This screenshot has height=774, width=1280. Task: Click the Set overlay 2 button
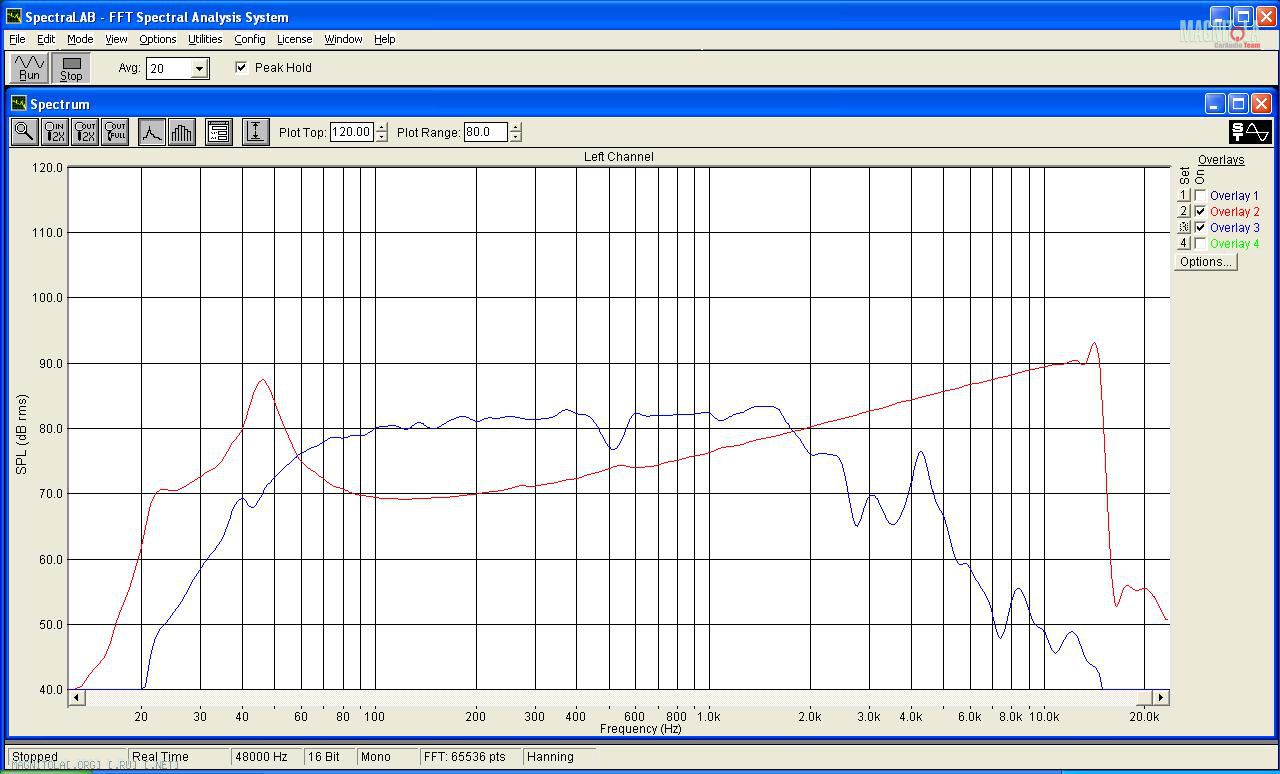click(1184, 212)
